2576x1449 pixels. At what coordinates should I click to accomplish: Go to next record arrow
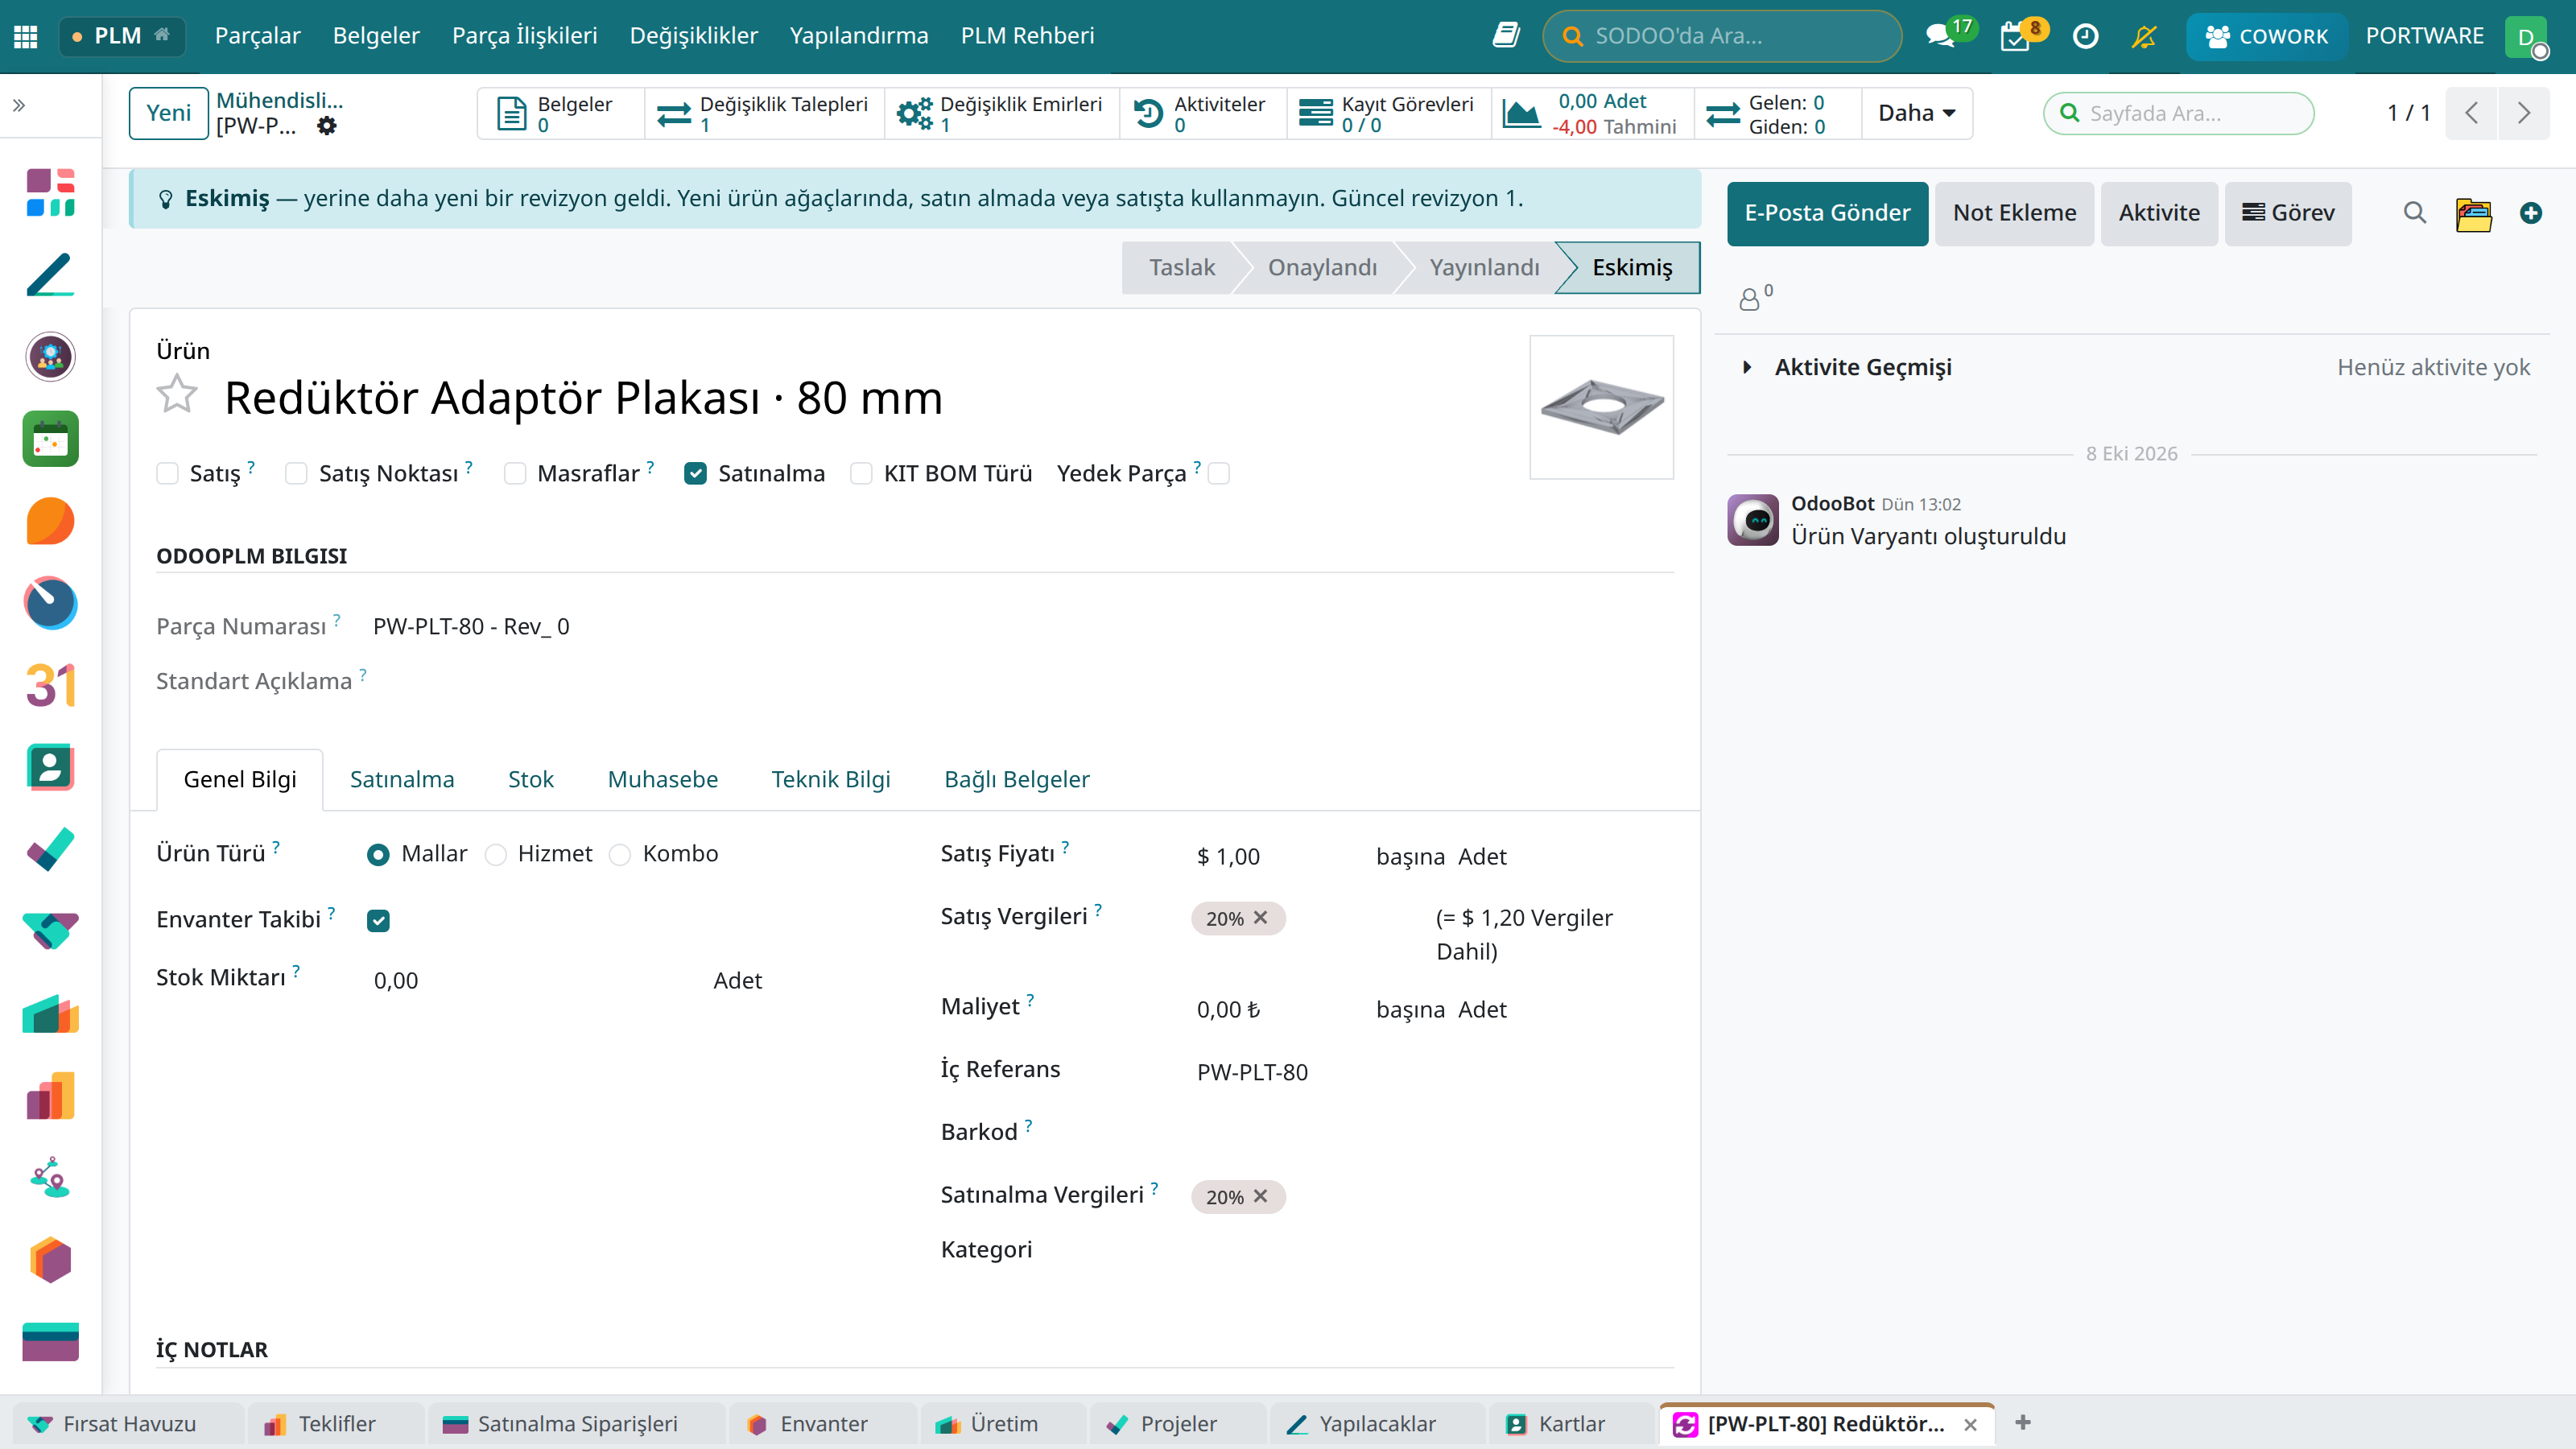pos(2523,113)
